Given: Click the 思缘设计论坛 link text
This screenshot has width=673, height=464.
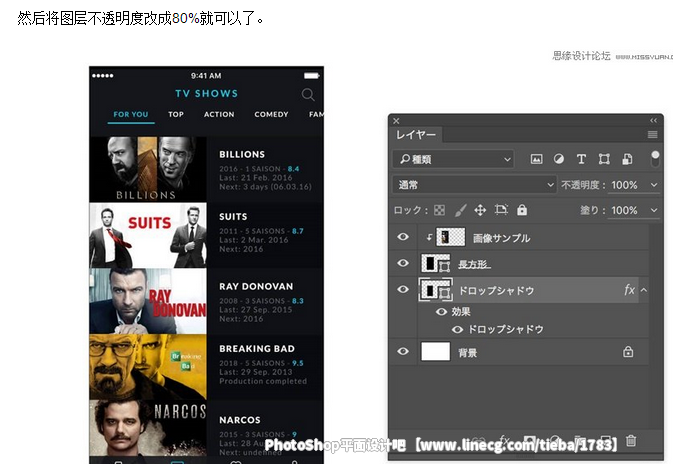Looking at the screenshot, I should (x=581, y=56).
